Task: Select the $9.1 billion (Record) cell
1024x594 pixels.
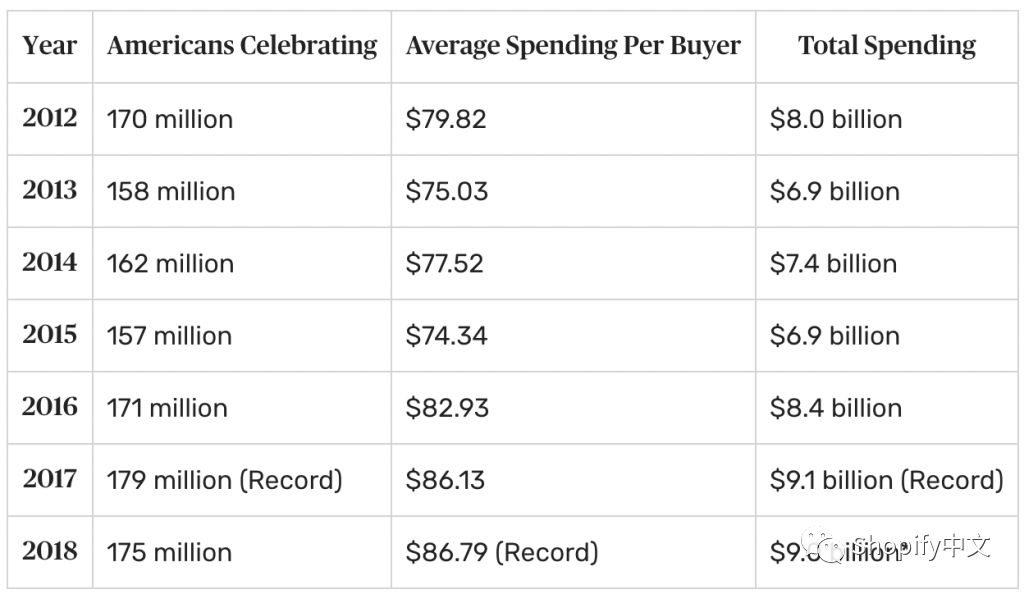Action: (886, 480)
